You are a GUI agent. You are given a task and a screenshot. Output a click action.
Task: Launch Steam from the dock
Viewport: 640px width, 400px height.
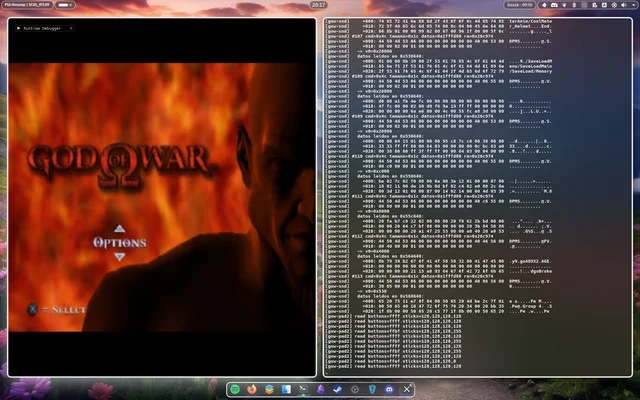point(338,389)
